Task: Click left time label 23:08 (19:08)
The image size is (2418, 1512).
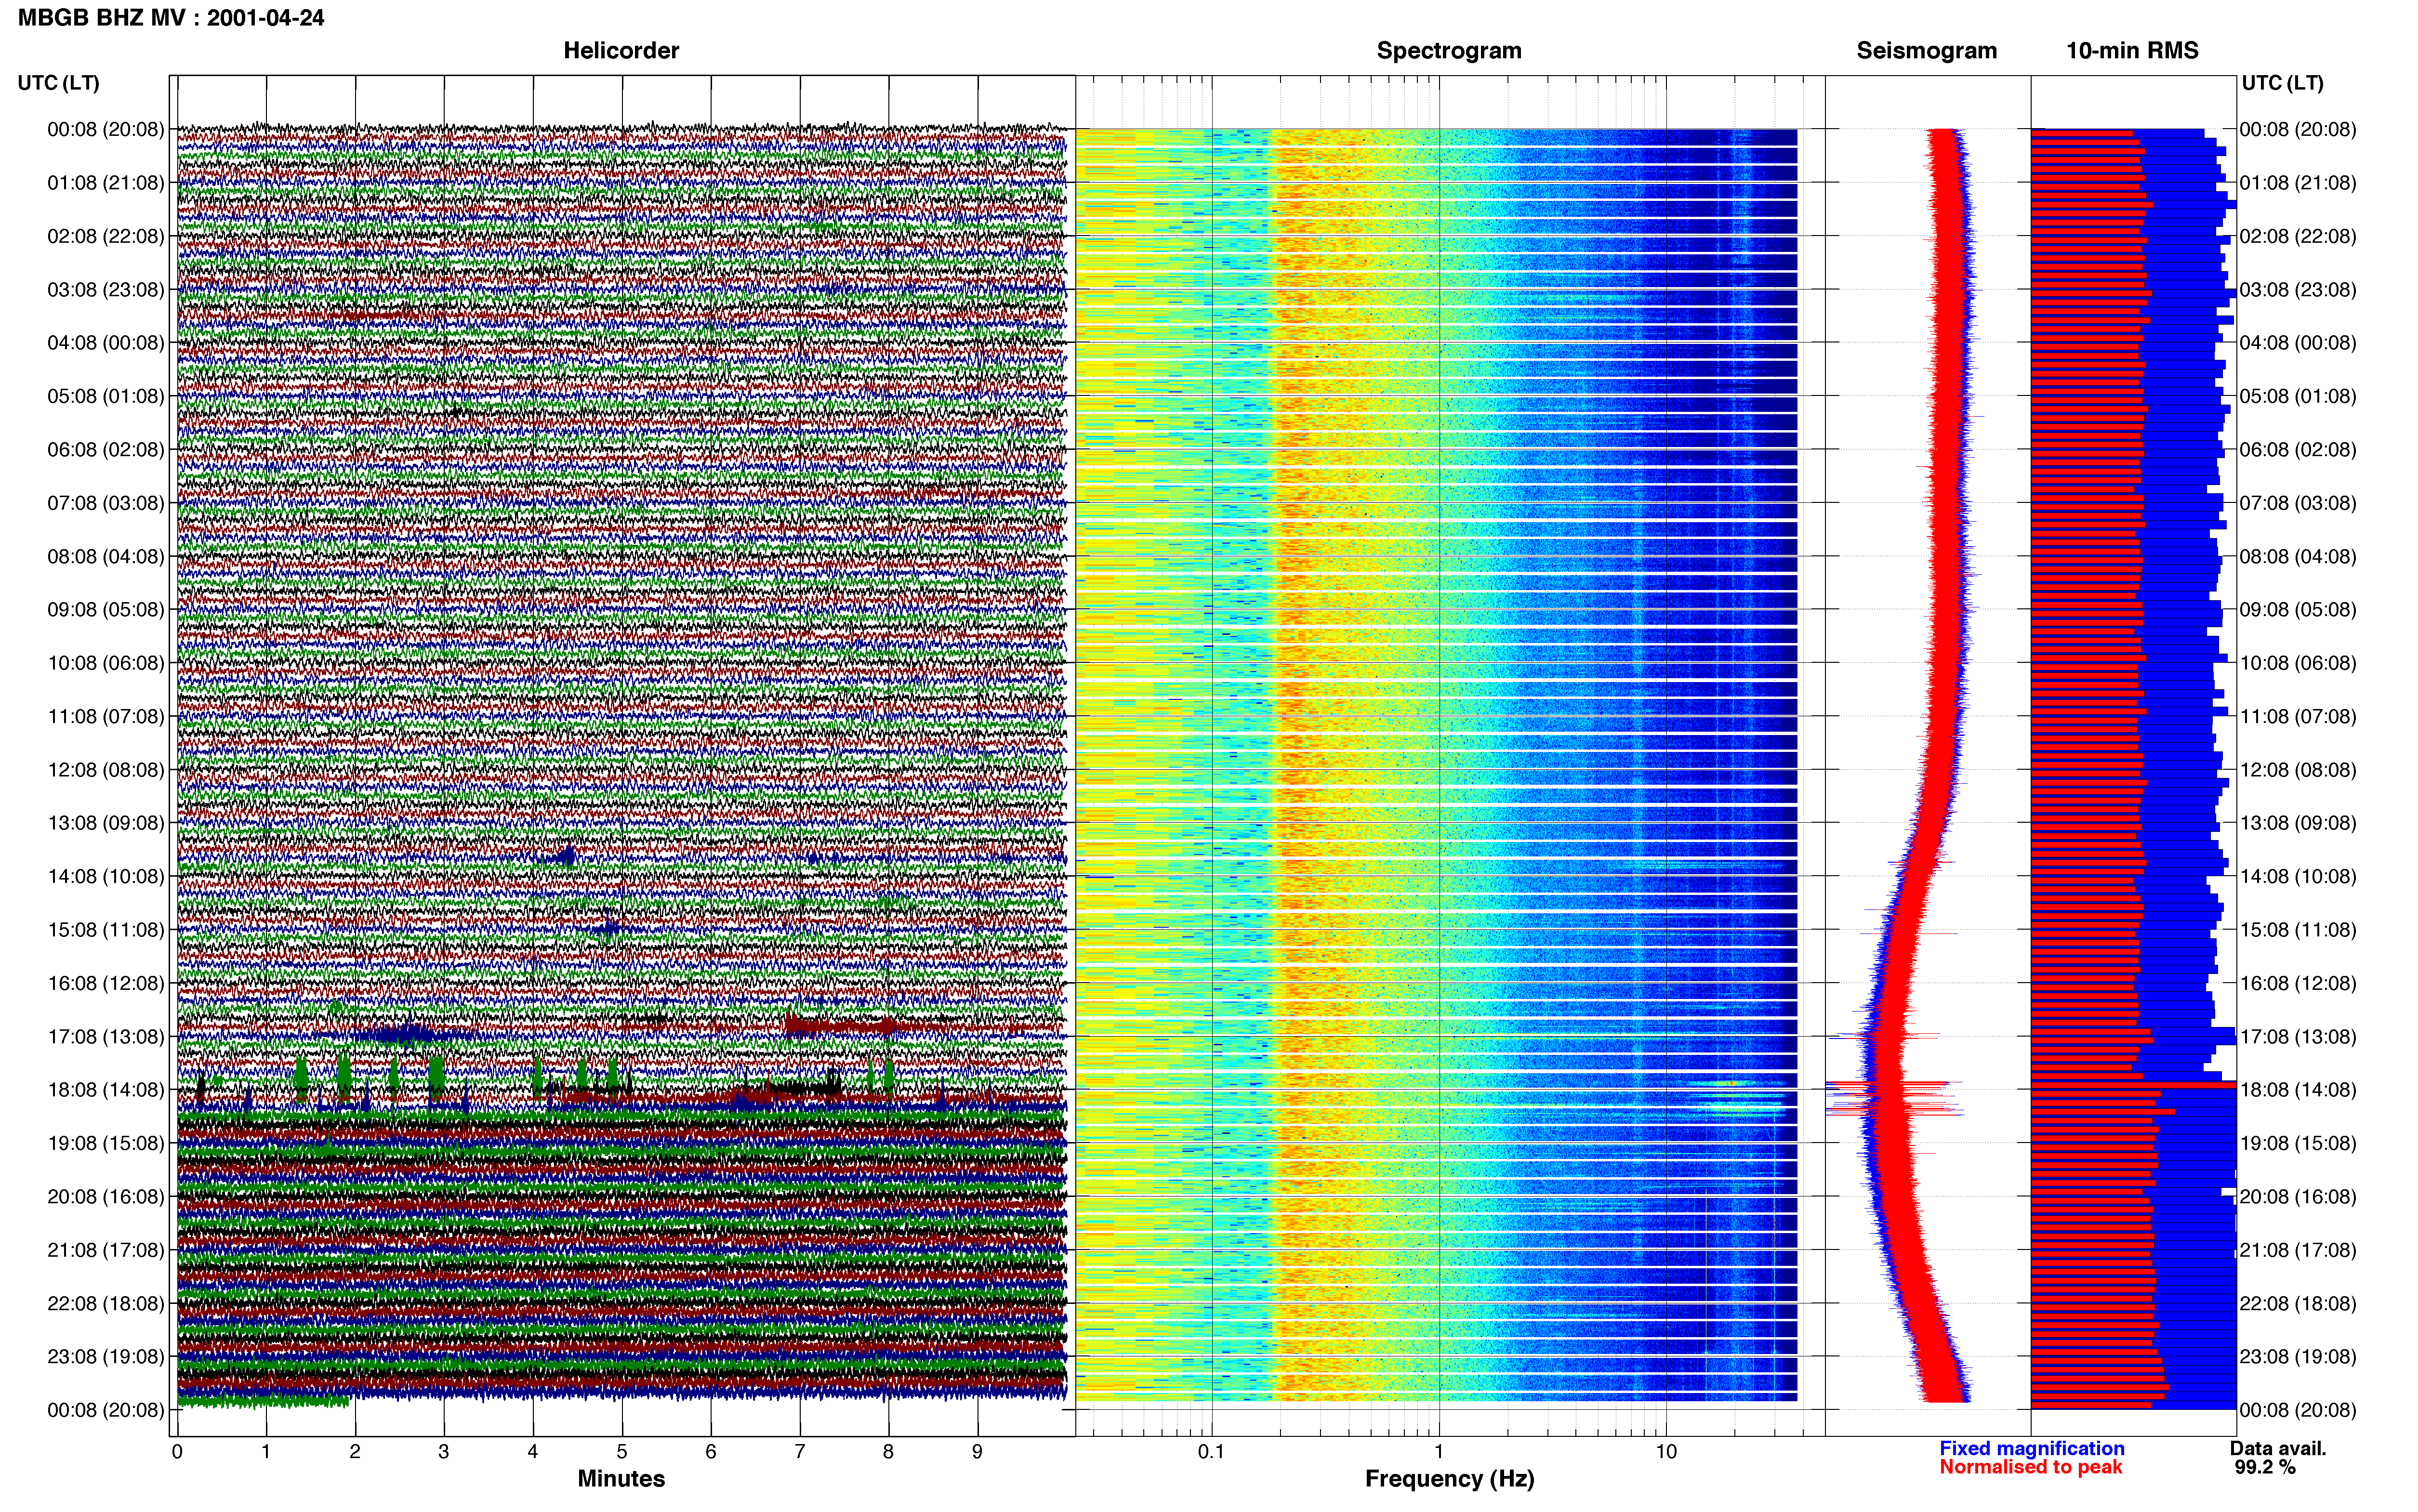Action: [x=105, y=1357]
